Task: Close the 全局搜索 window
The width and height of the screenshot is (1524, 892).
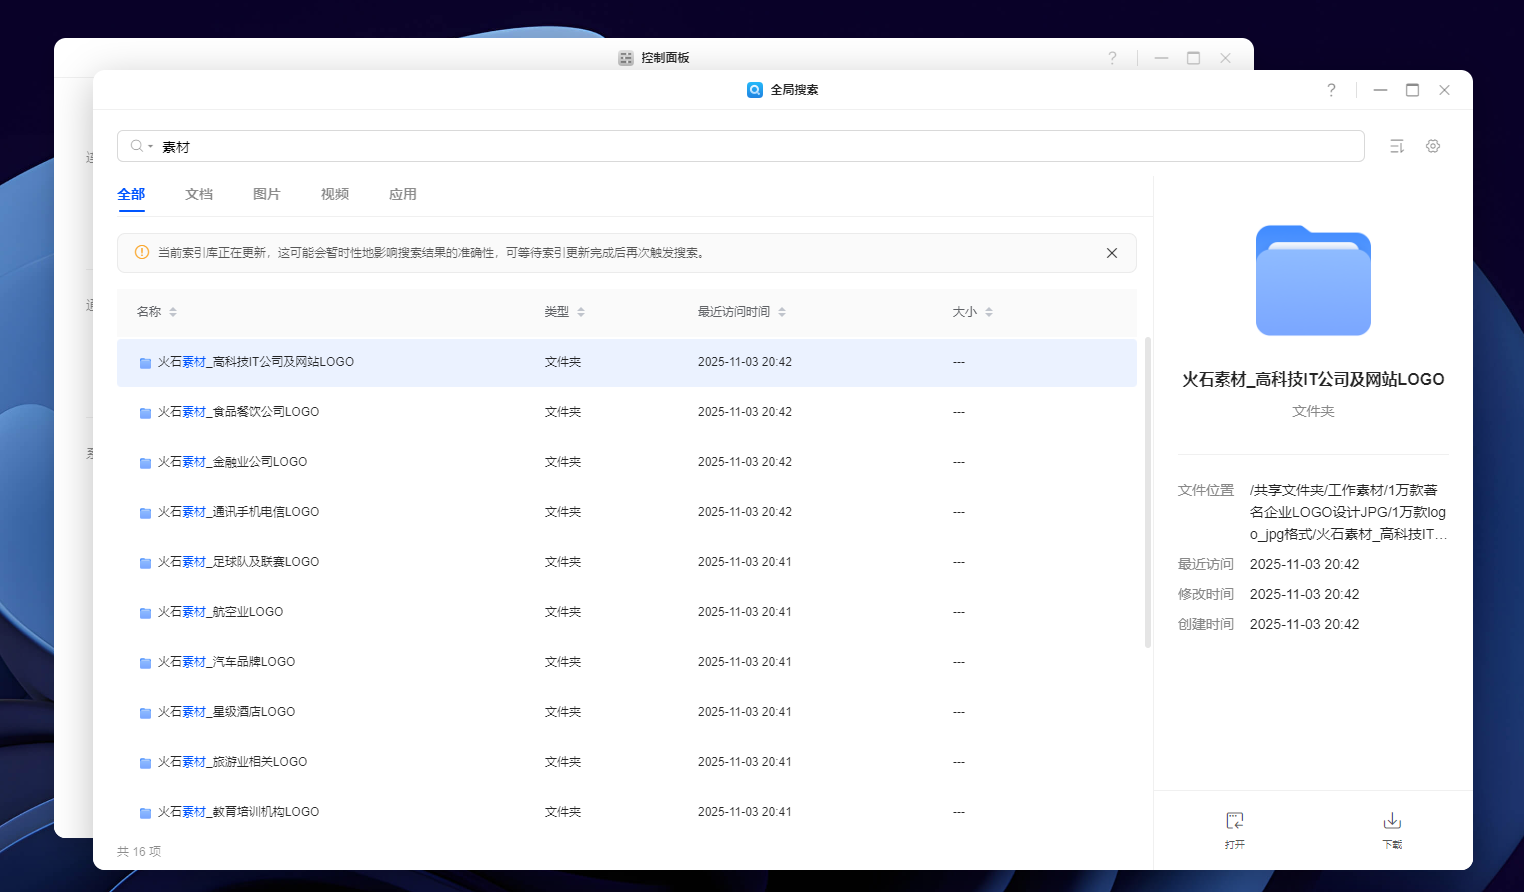Action: point(1444,90)
